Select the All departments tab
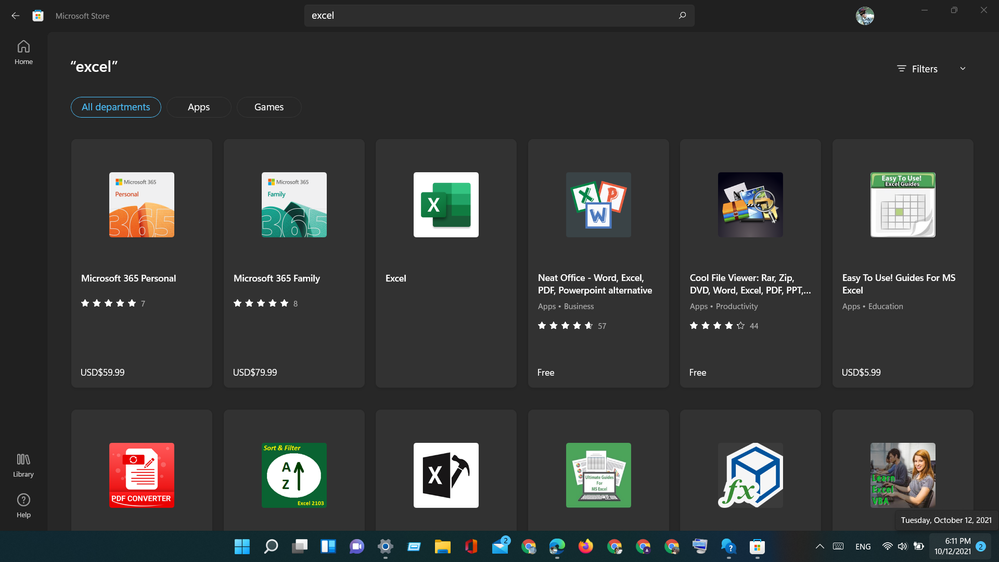This screenshot has width=999, height=562. point(115,107)
